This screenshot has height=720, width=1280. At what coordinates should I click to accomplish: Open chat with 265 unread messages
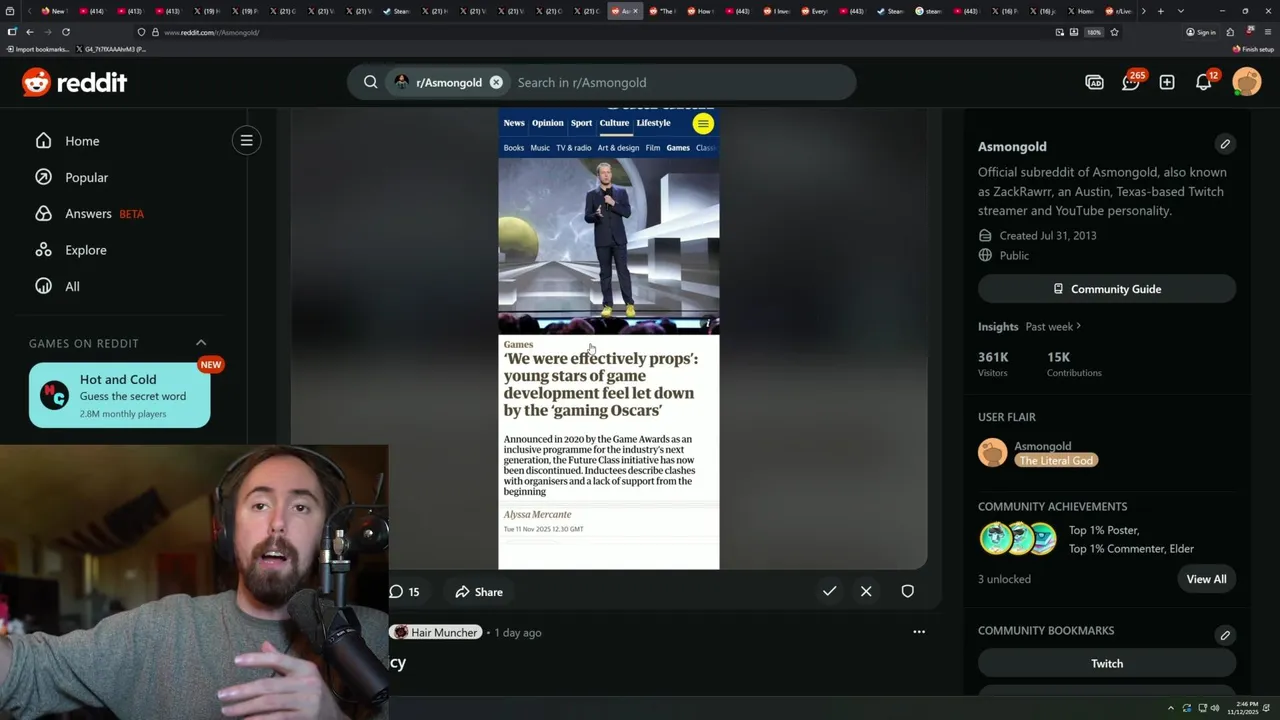[1131, 82]
